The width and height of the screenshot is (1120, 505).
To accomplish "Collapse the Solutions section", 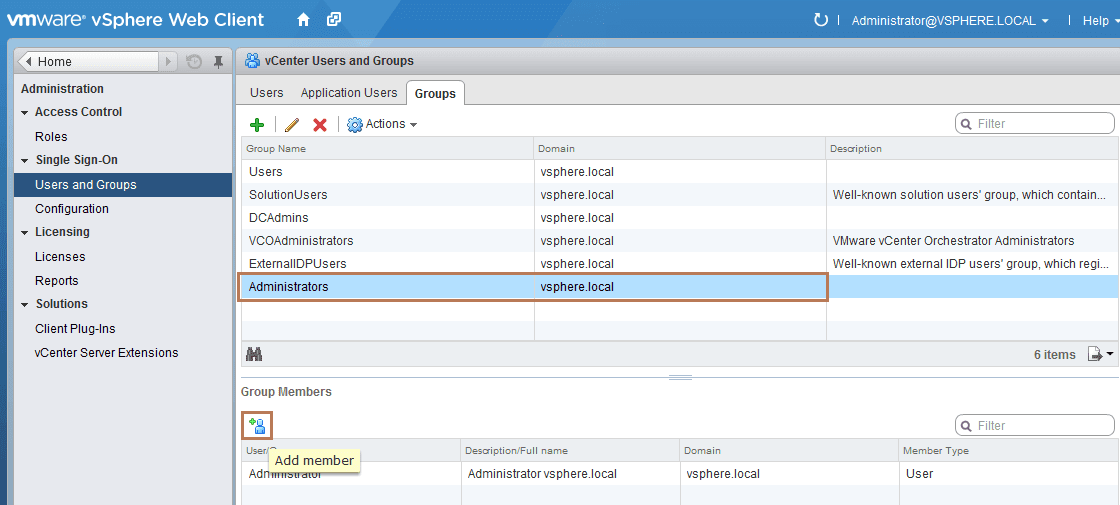I will click(x=25, y=304).
